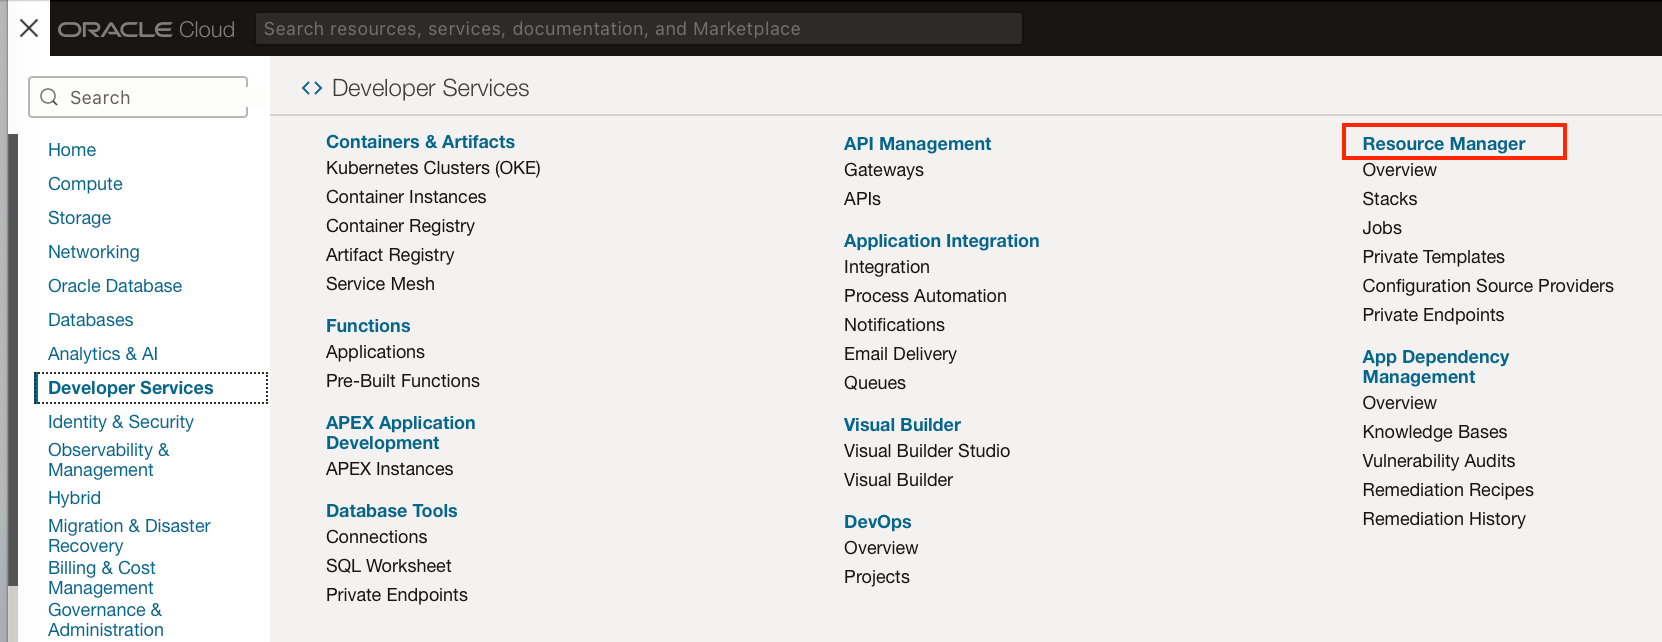Click the Oracle Cloud logo

pyautogui.click(x=146, y=29)
